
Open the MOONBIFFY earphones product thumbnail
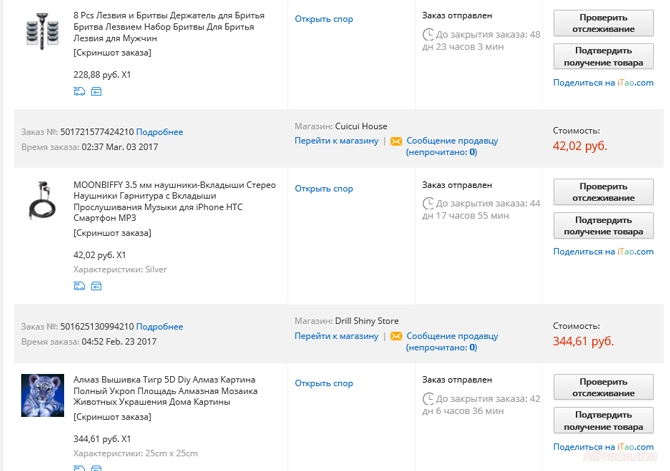[x=42, y=201]
